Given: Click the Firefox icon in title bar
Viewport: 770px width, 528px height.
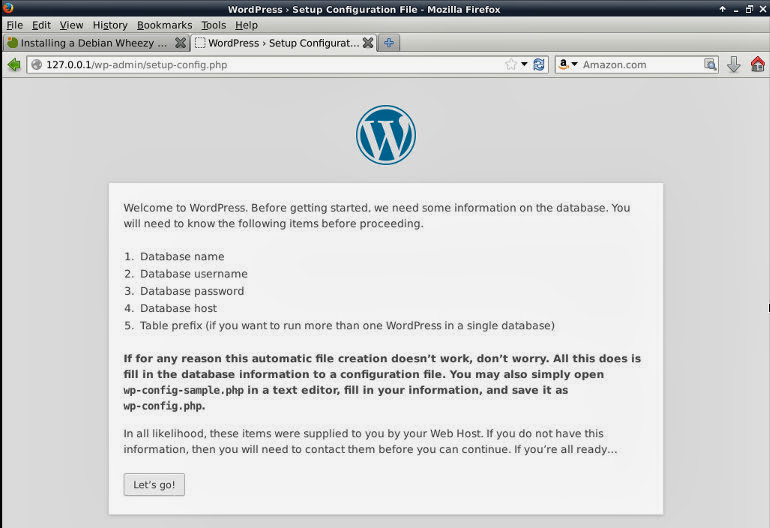Looking at the screenshot, I should pyautogui.click(x=8, y=7).
